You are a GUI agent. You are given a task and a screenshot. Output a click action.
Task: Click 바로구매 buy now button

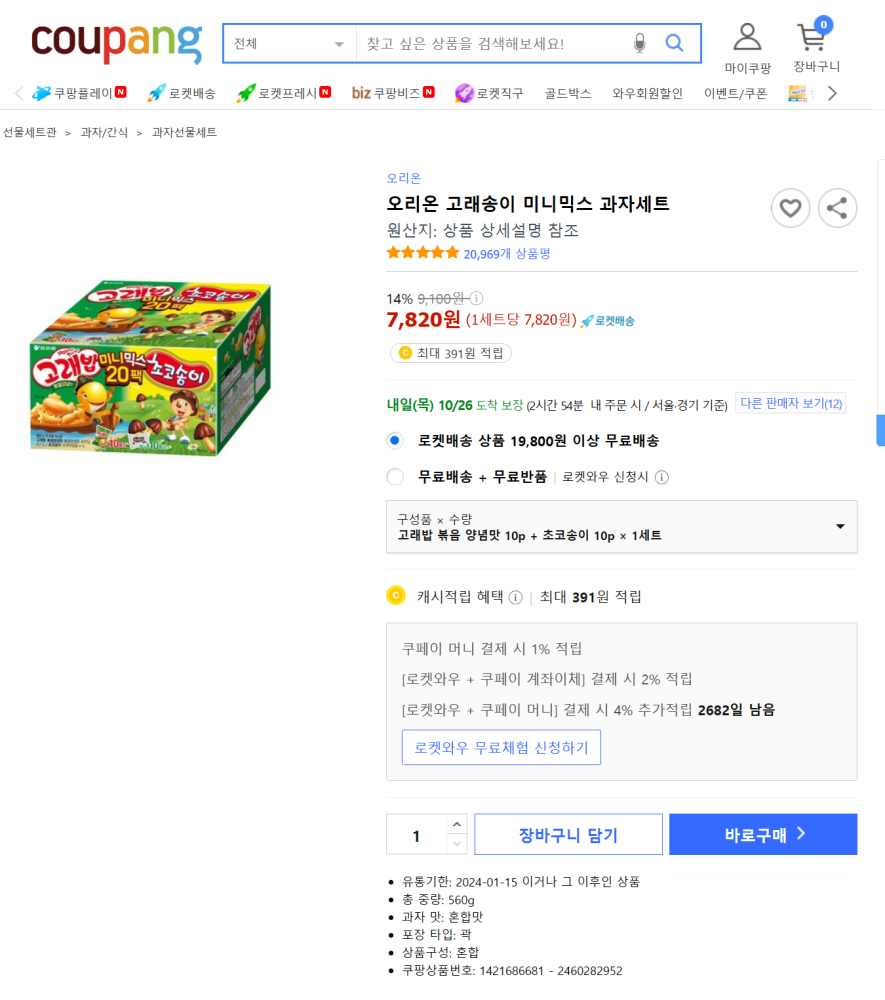763,835
